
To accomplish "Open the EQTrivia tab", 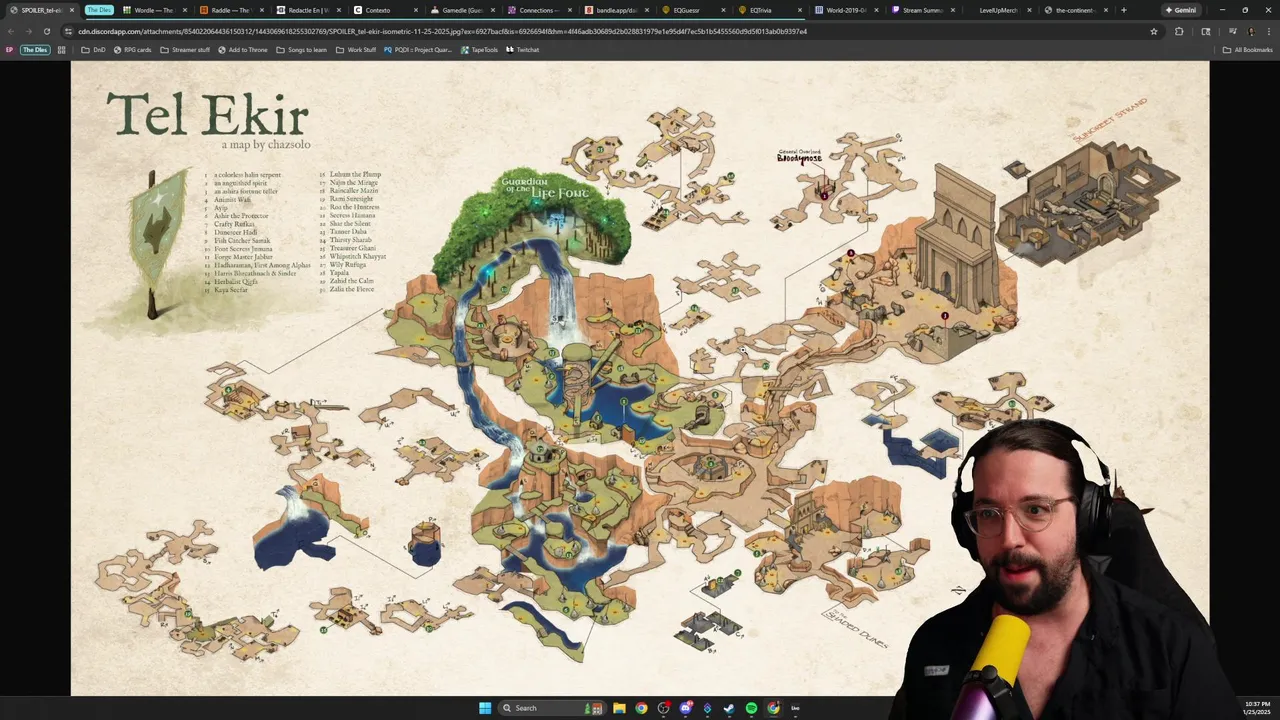I will click(x=768, y=10).
